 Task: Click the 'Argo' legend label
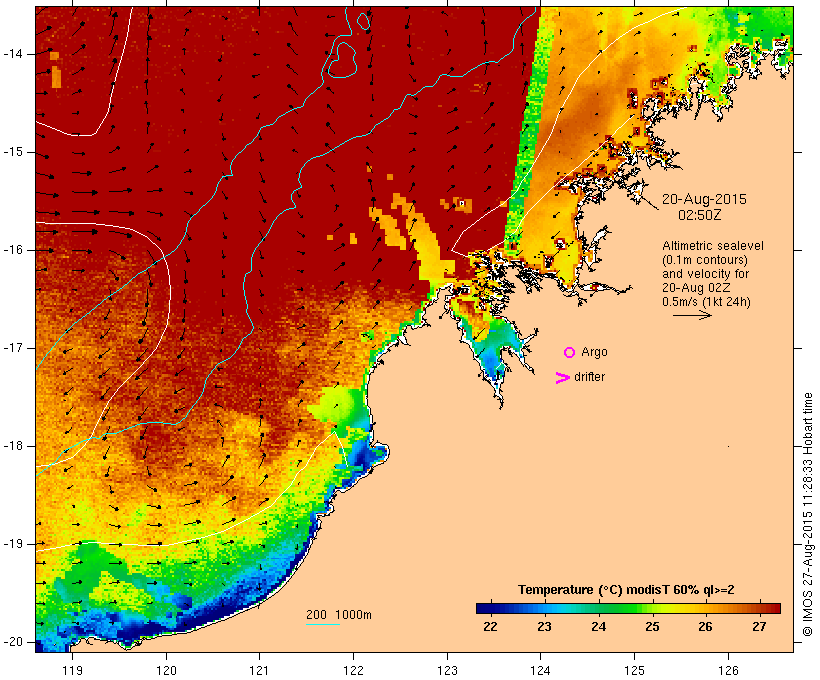point(594,352)
